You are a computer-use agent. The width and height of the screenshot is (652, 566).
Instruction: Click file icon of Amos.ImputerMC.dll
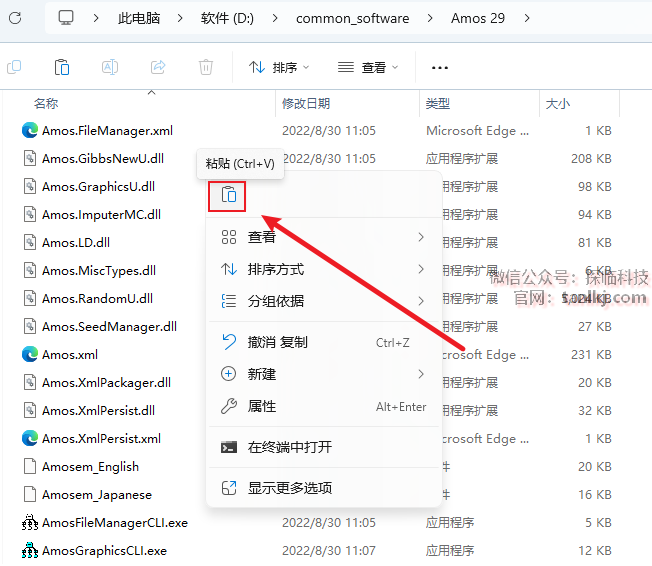(x=30, y=215)
